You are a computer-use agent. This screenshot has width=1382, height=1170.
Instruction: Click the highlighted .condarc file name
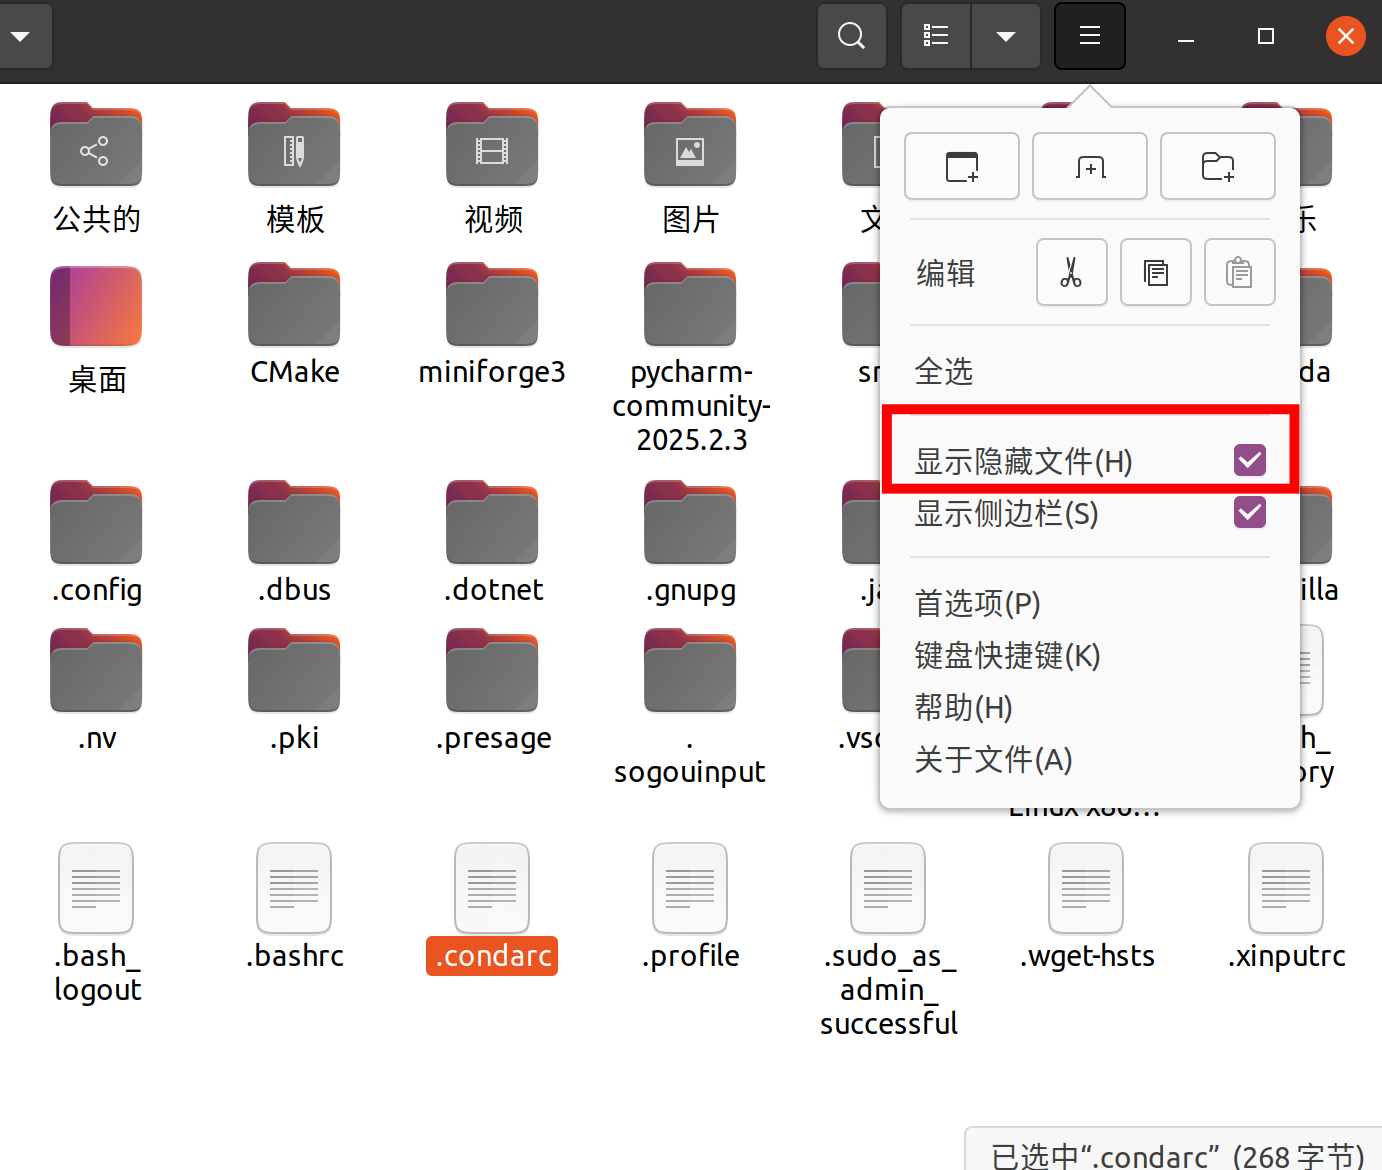click(x=492, y=956)
